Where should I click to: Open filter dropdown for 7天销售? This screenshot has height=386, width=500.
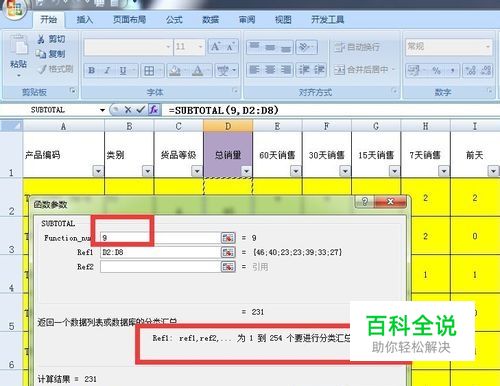click(444, 171)
